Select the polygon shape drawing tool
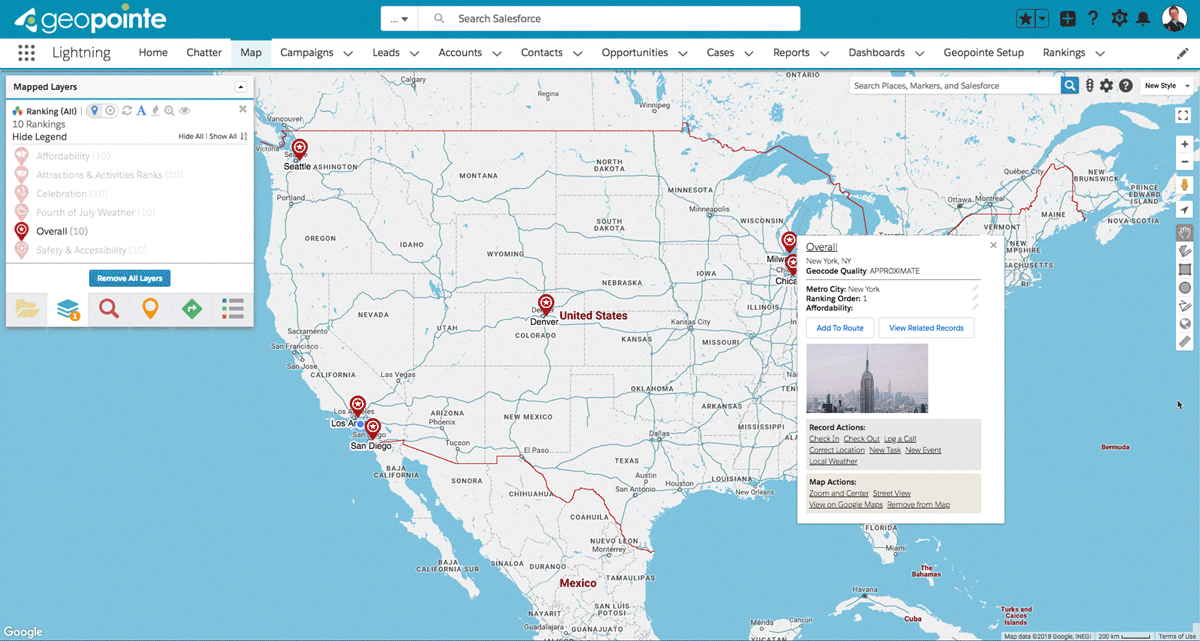 [1185, 250]
